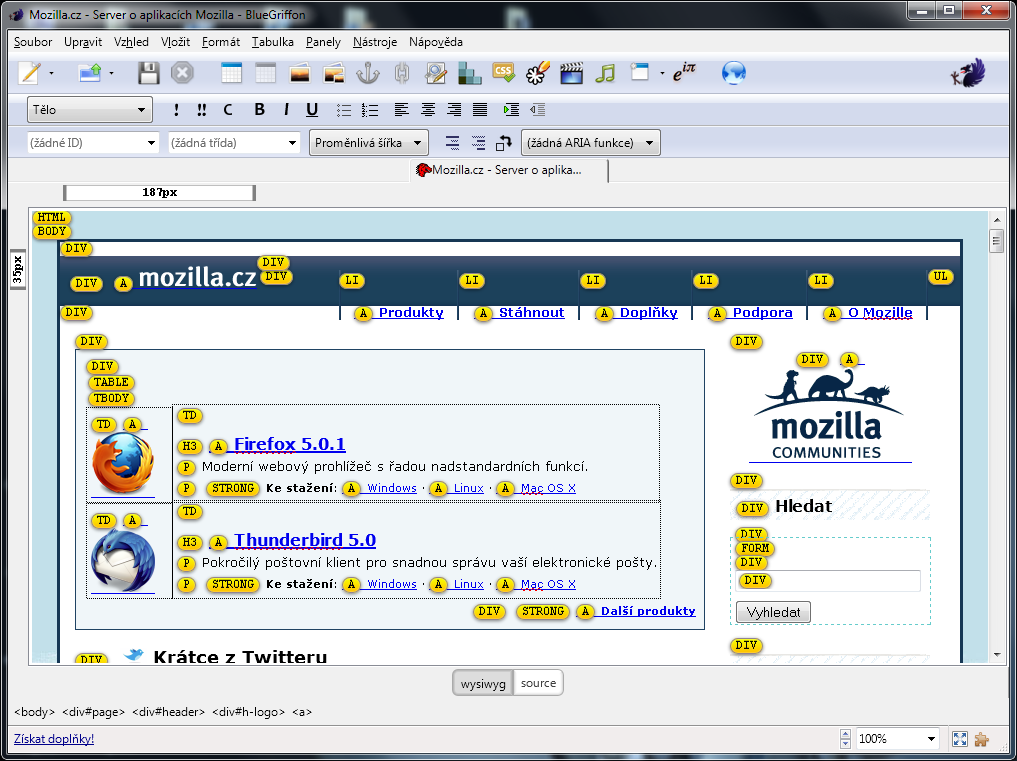Expand the arrow next to e^iπ icon
The height and width of the screenshot is (761, 1017).
(x=662, y=73)
